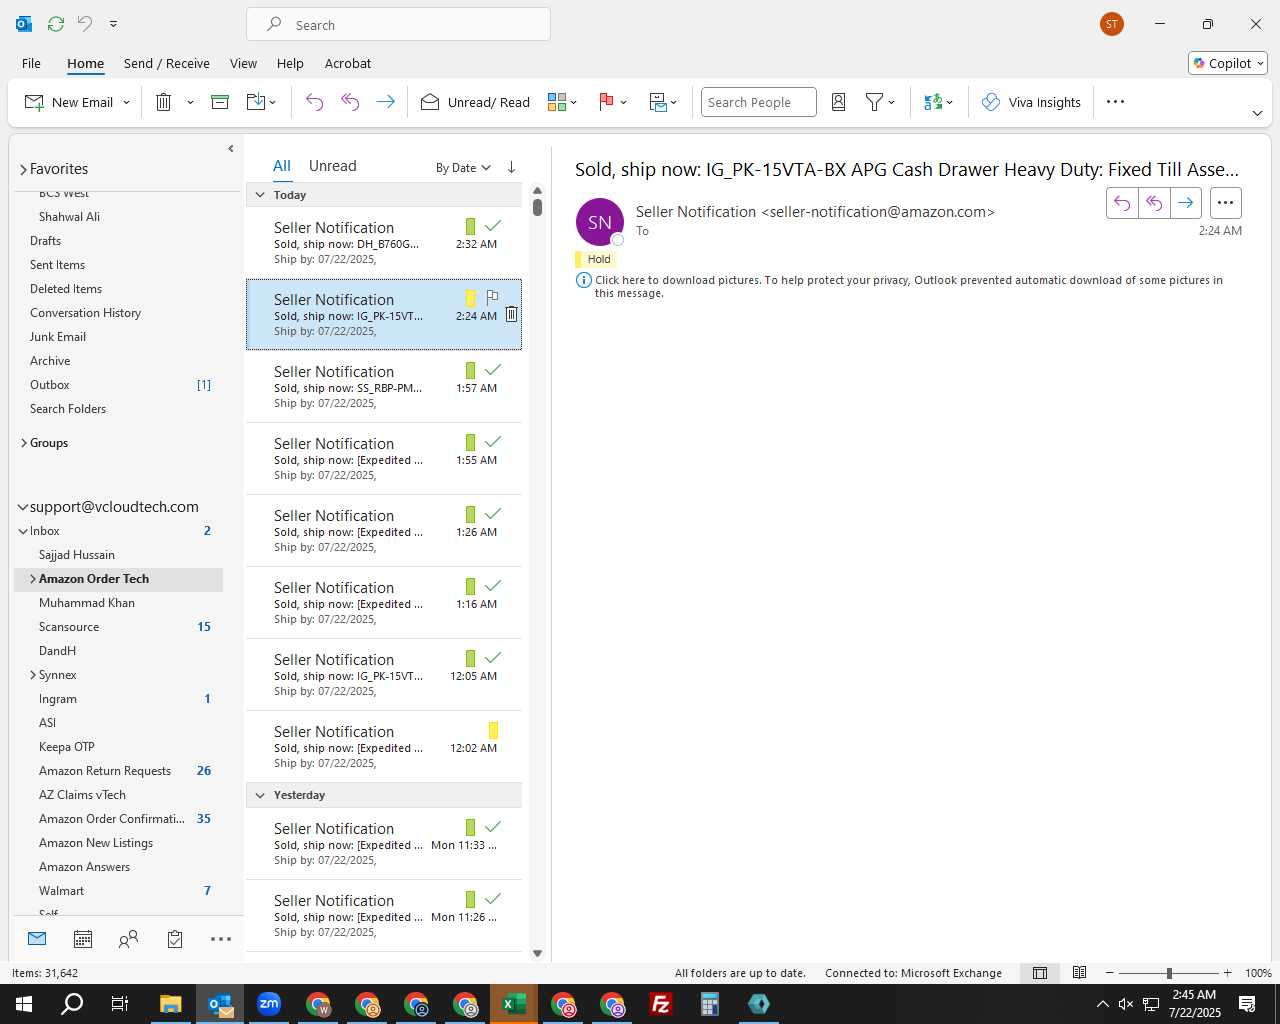Open the Categorize dropdown in the ribbon

pyautogui.click(x=563, y=102)
